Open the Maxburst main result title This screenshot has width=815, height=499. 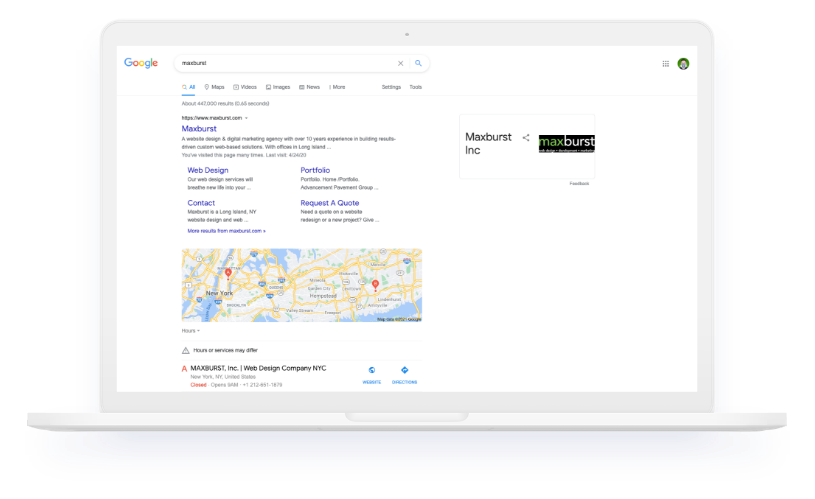[x=199, y=129]
